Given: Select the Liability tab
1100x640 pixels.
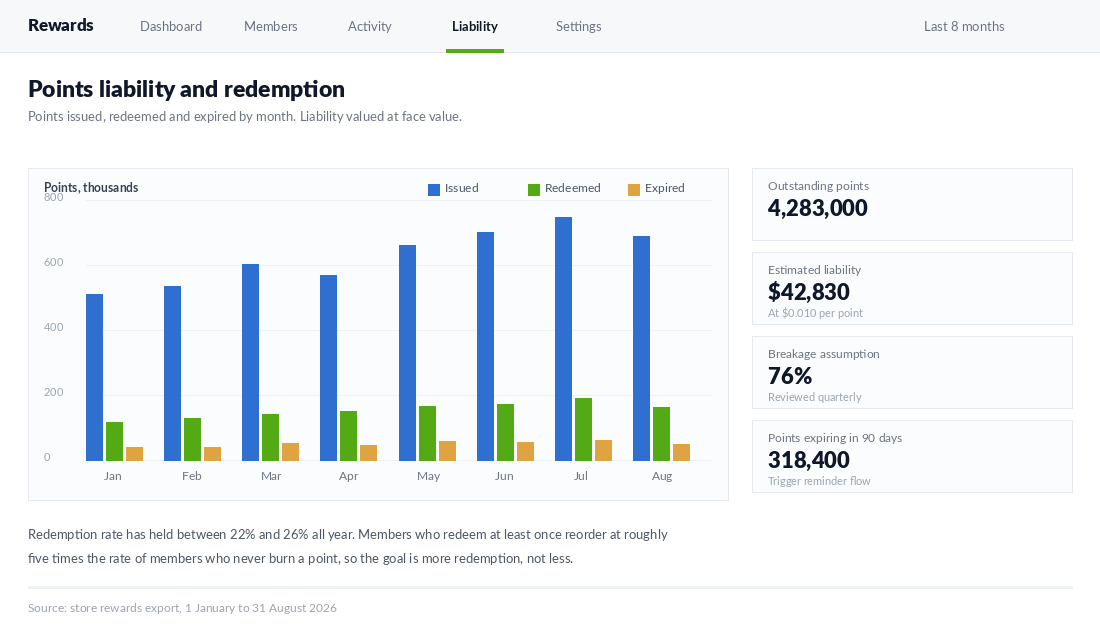Looking at the screenshot, I should point(475,26).
